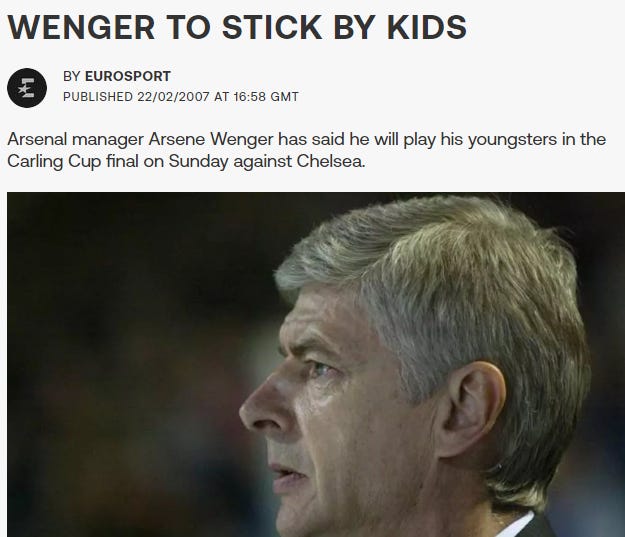The height and width of the screenshot is (537, 625).
Task: Click the word Chelsea in the summary
Action: pyautogui.click(x=330, y=161)
